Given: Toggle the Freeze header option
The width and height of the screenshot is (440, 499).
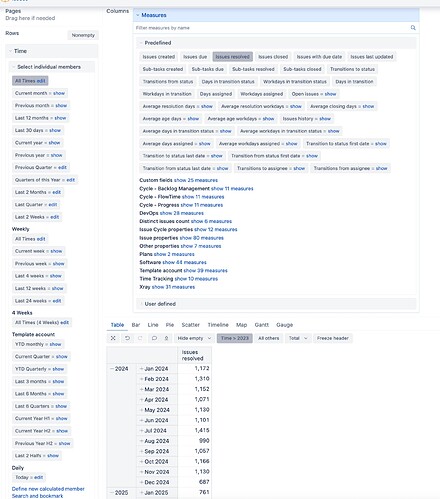Looking at the screenshot, I should click(x=333, y=338).
